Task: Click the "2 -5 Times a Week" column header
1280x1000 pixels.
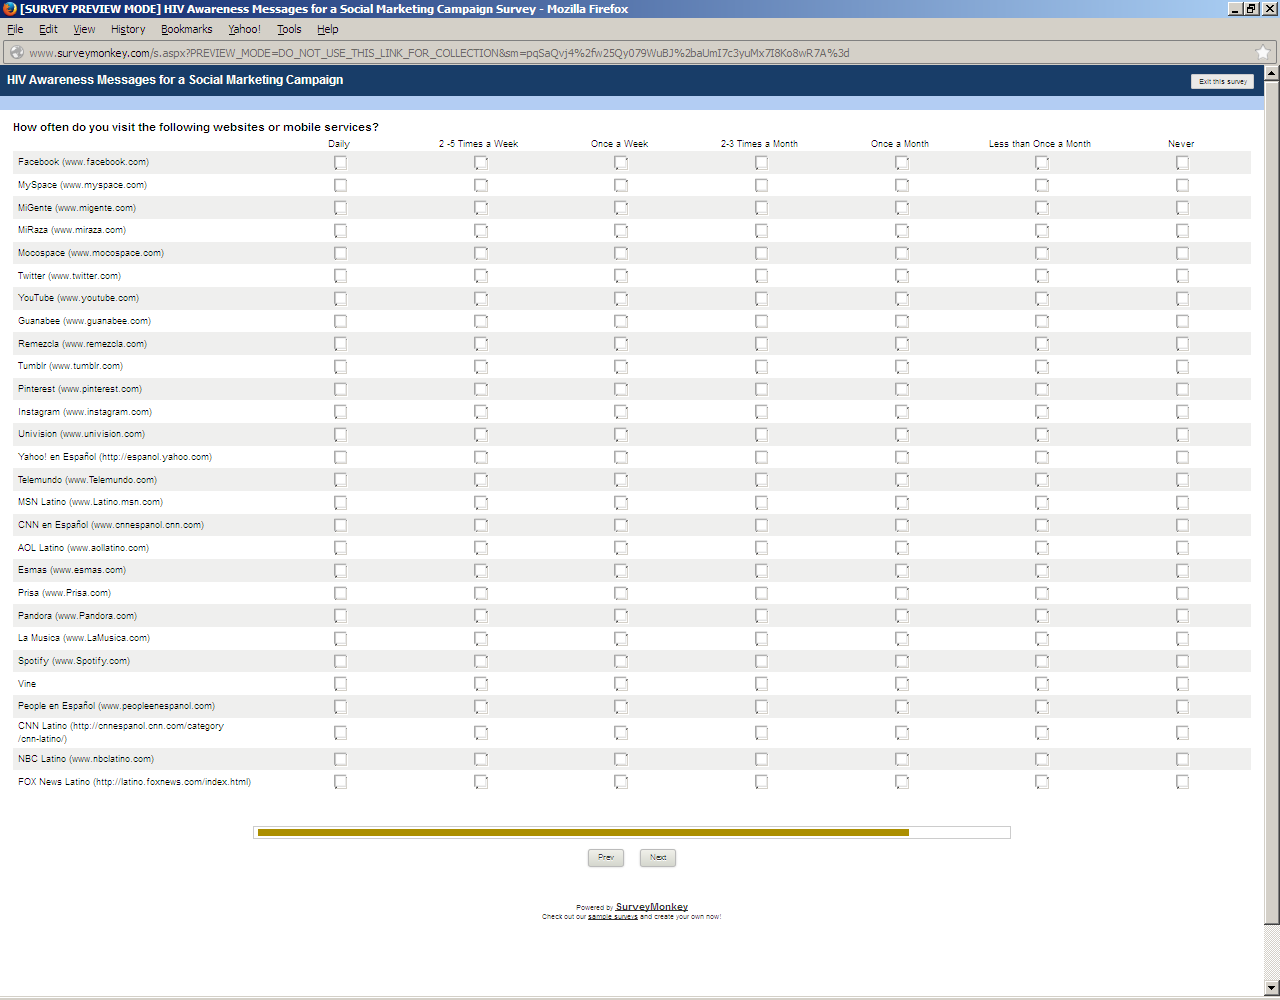Action: click(479, 144)
